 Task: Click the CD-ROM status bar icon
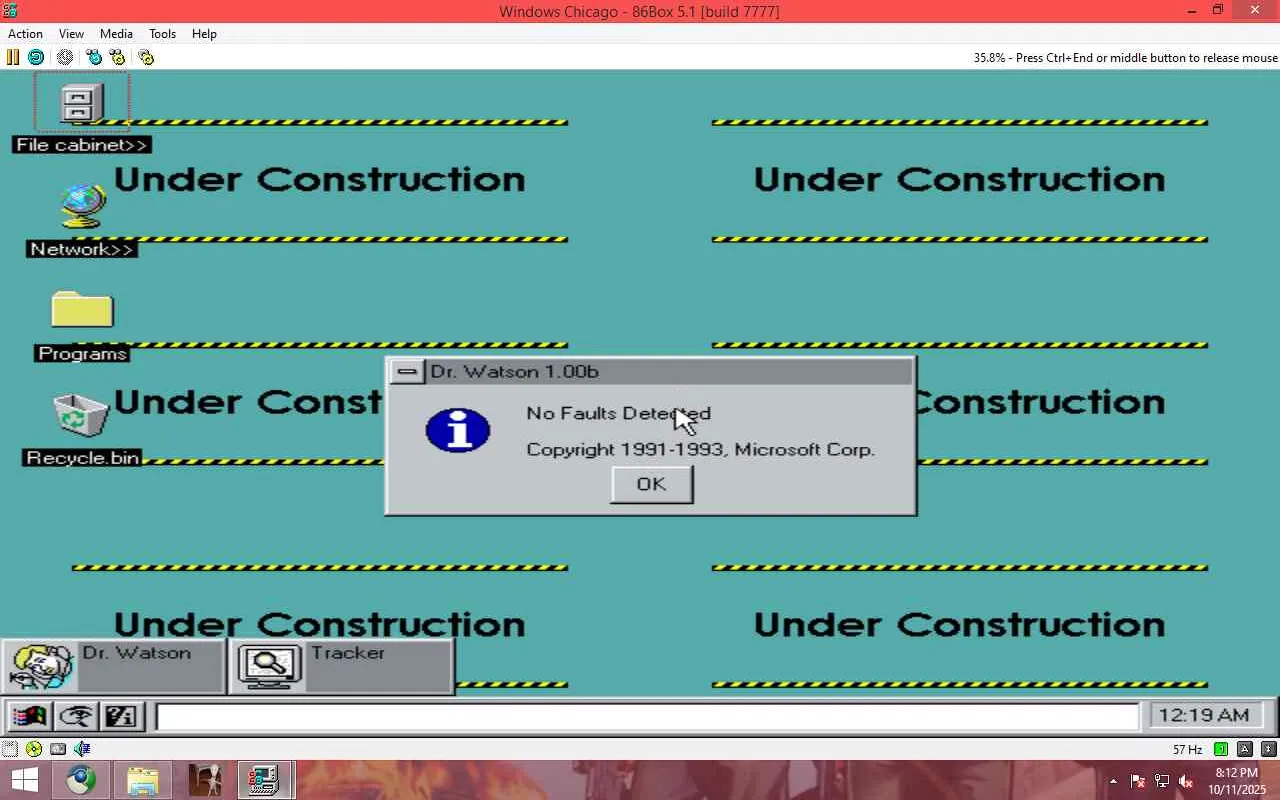[x=34, y=749]
